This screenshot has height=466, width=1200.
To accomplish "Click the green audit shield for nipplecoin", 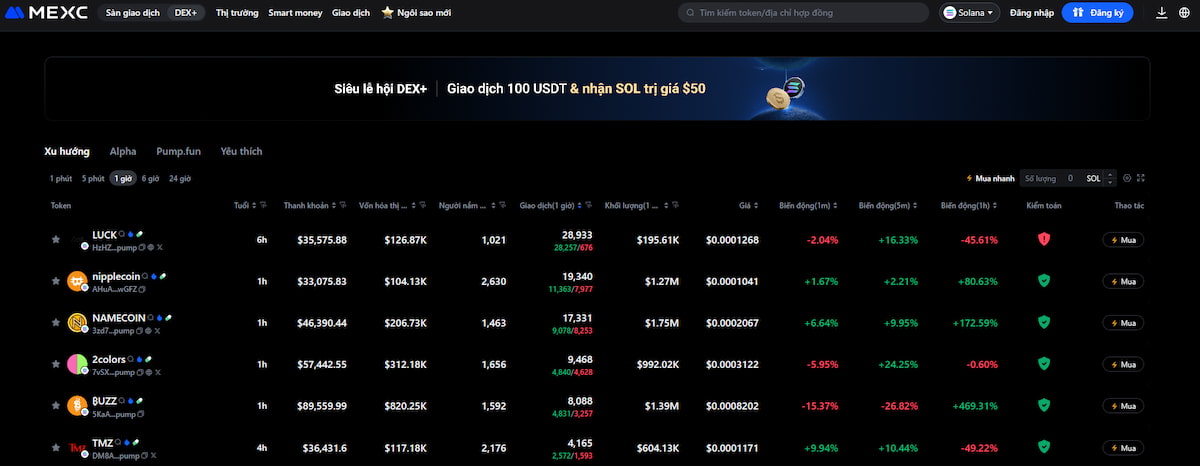I will [x=1044, y=282].
